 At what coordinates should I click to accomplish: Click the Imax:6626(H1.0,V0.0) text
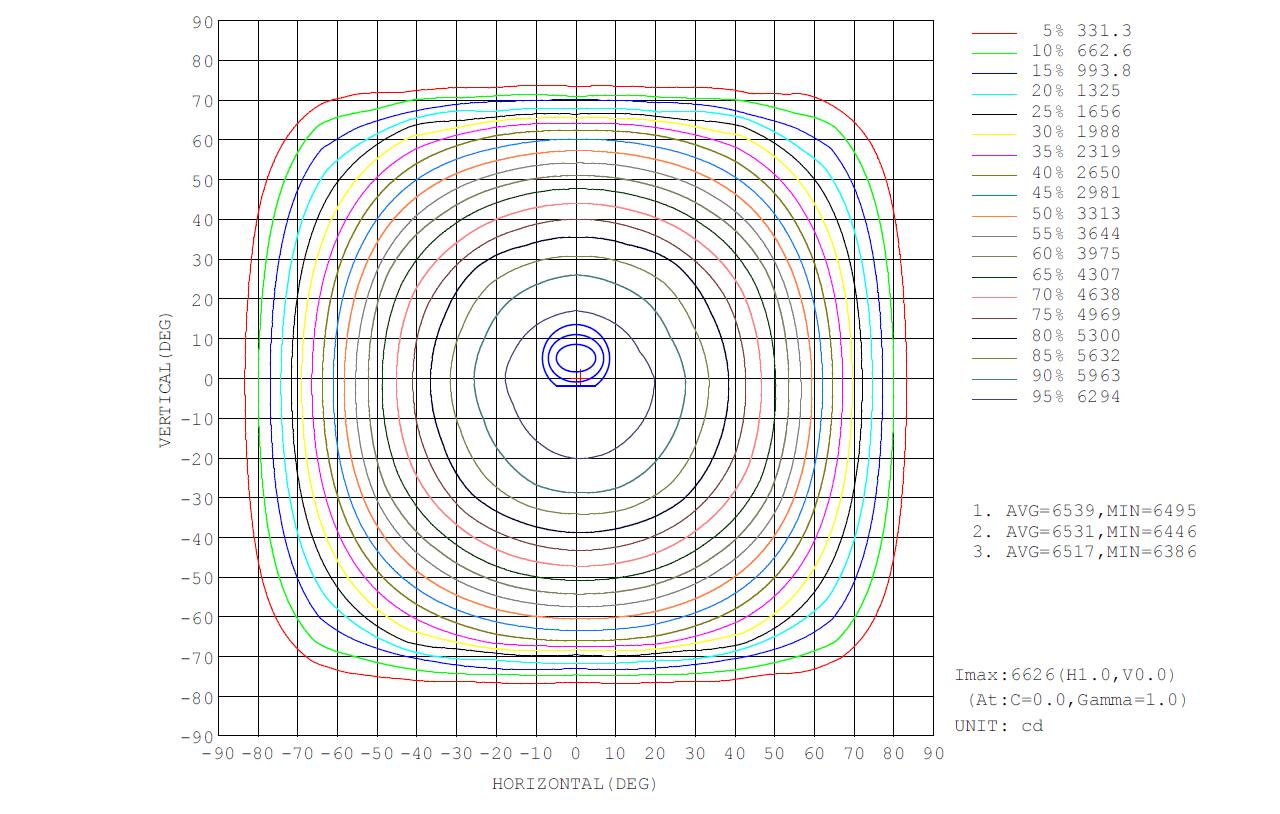pyautogui.click(x=1066, y=676)
